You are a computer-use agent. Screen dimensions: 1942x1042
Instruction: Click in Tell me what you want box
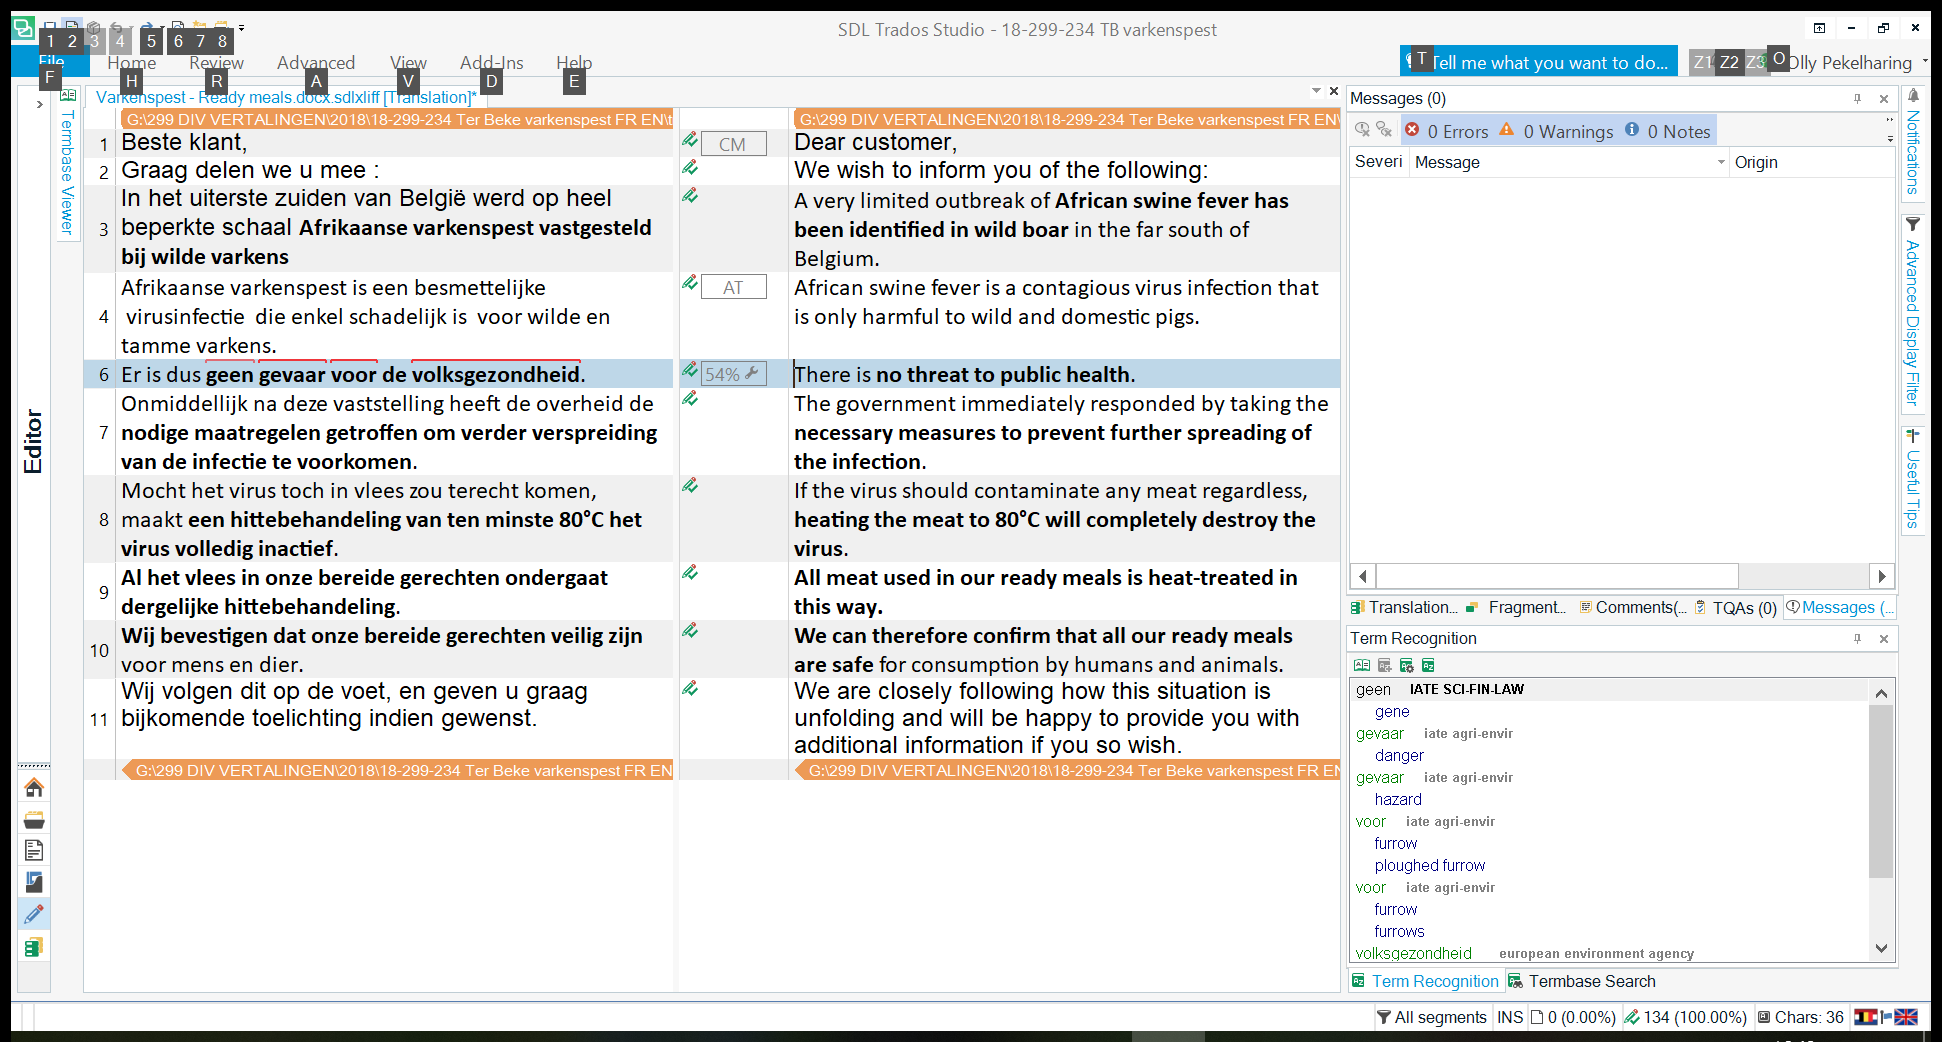point(1548,63)
